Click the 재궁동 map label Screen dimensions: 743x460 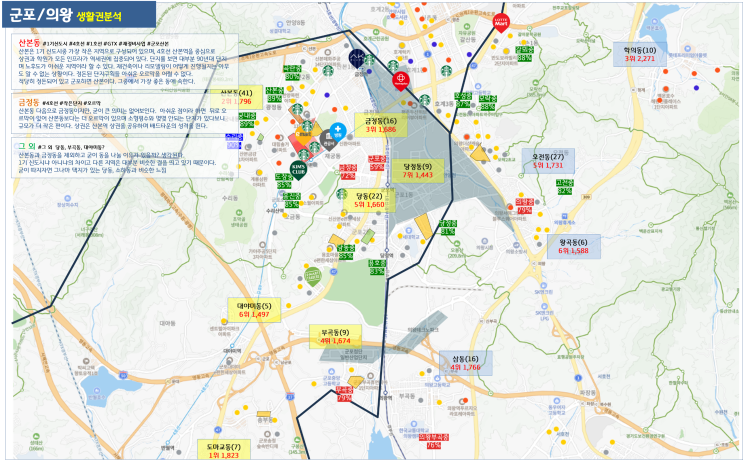[x=333, y=156]
